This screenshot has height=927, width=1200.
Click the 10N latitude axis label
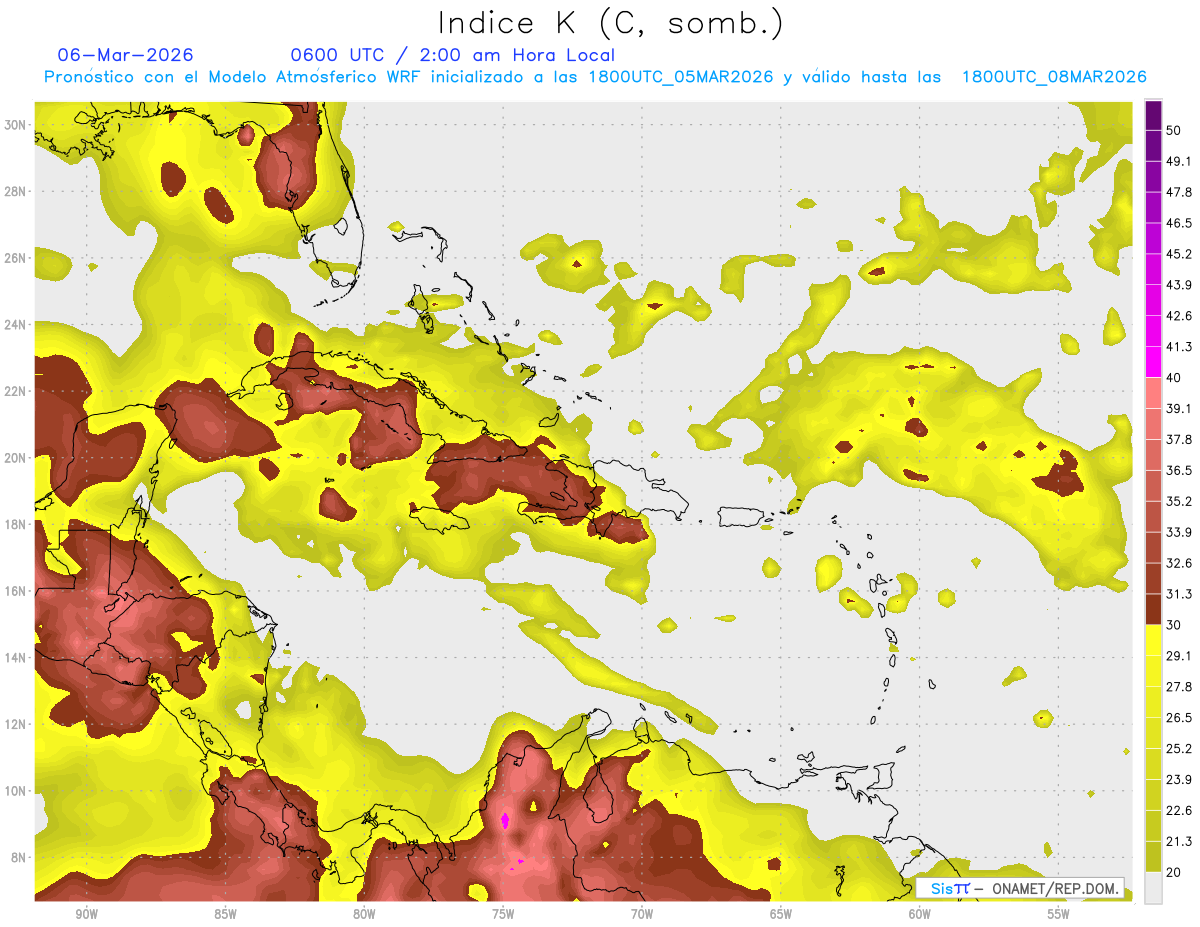[16, 791]
